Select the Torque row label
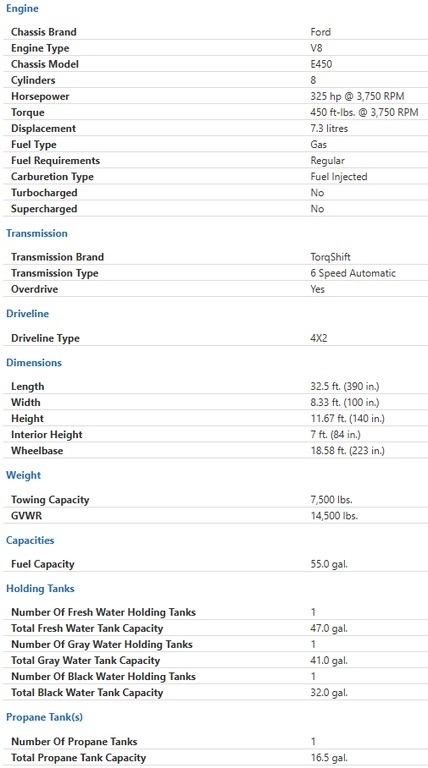This screenshot has width=428, height=768. click(x=27, y=113)
